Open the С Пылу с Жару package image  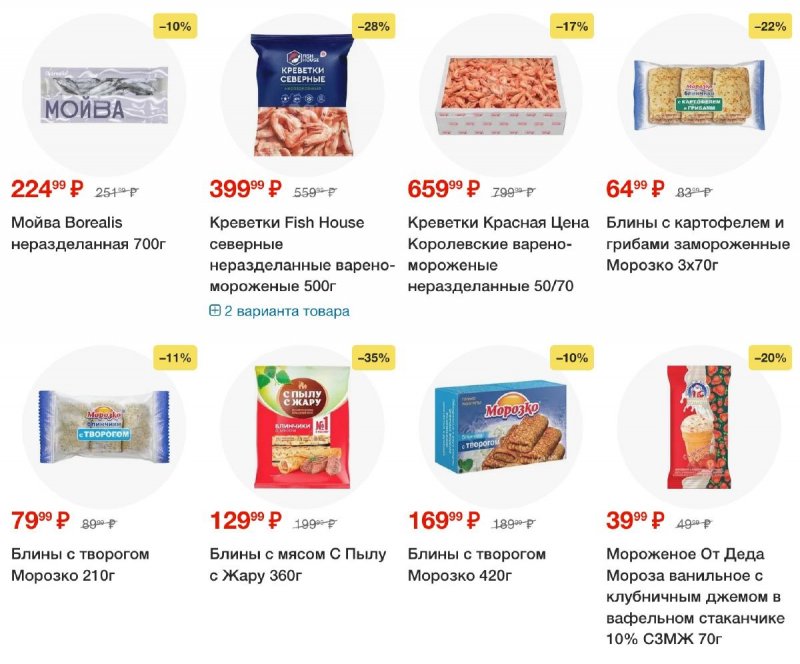coord(303,427)
